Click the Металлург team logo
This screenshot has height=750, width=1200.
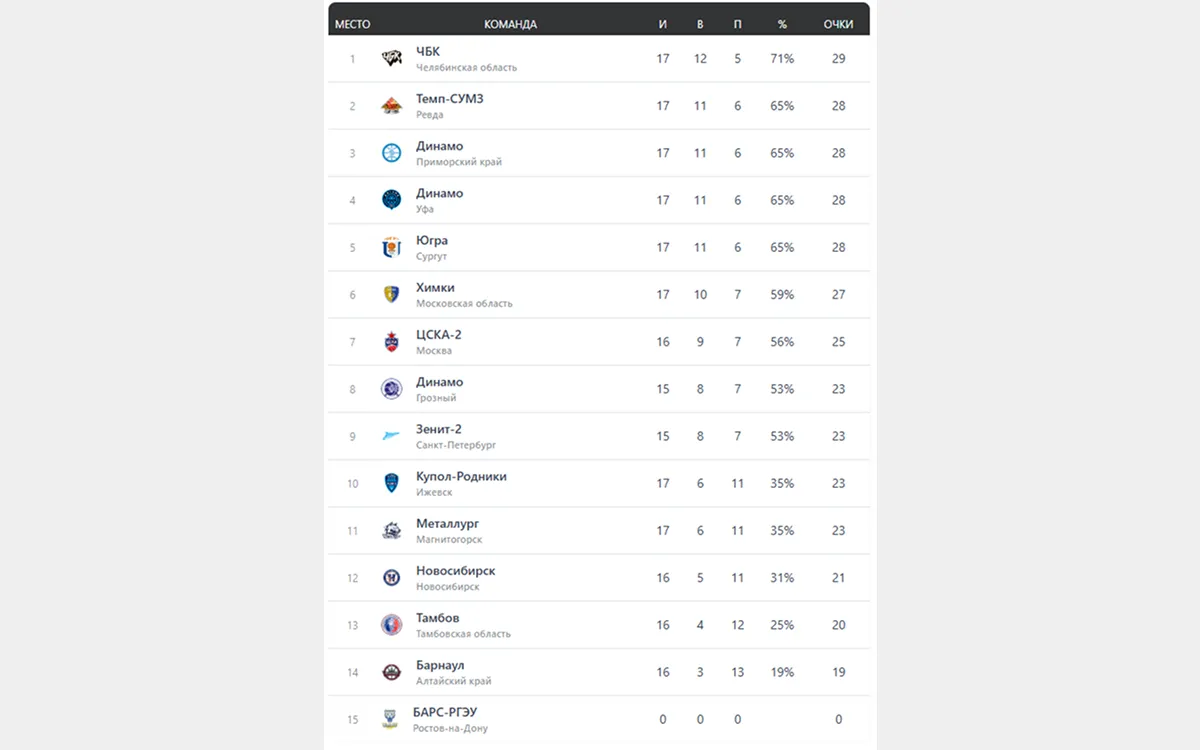[x=392, y=530]
